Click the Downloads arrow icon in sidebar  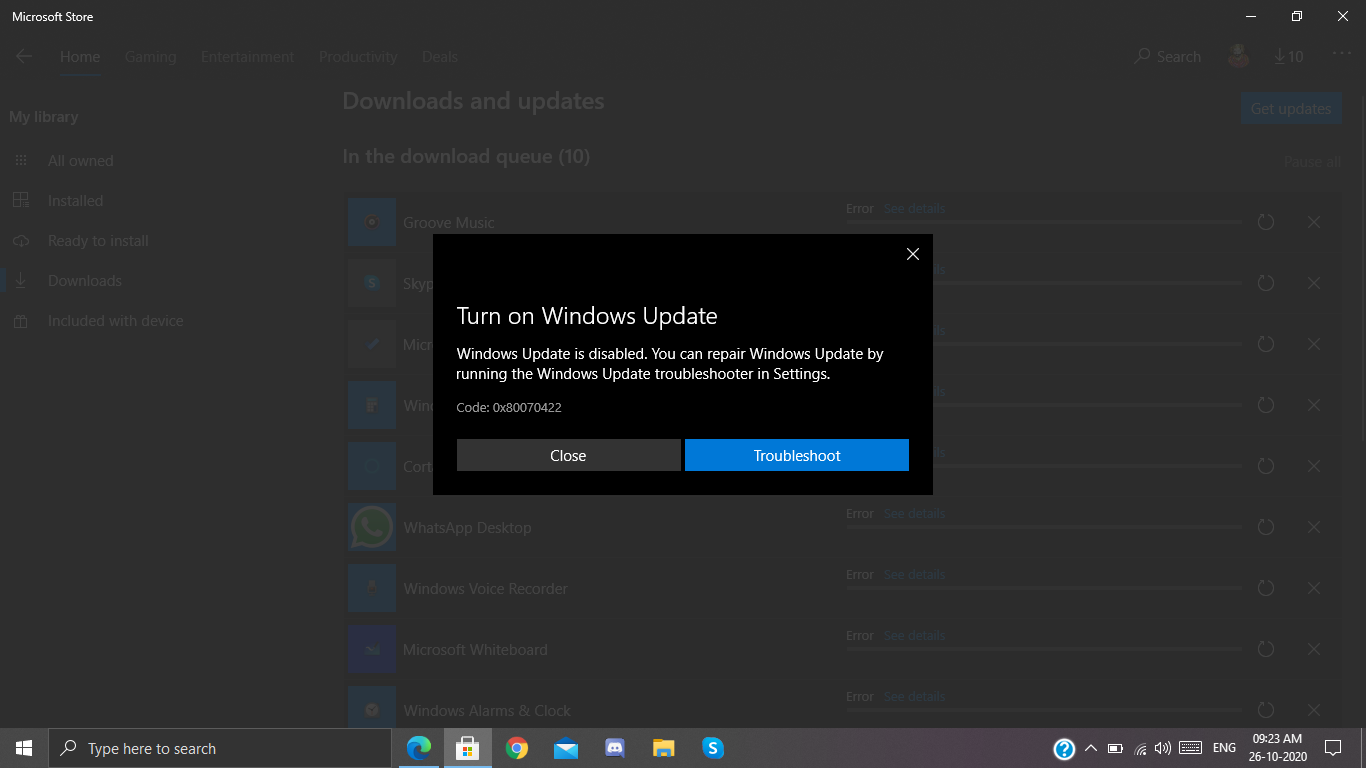(21, 281)
